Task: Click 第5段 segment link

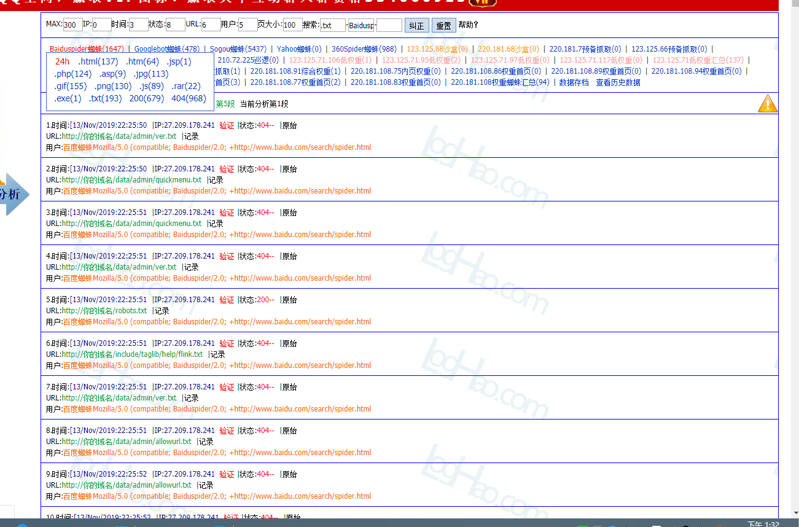Action: point(225,104)
